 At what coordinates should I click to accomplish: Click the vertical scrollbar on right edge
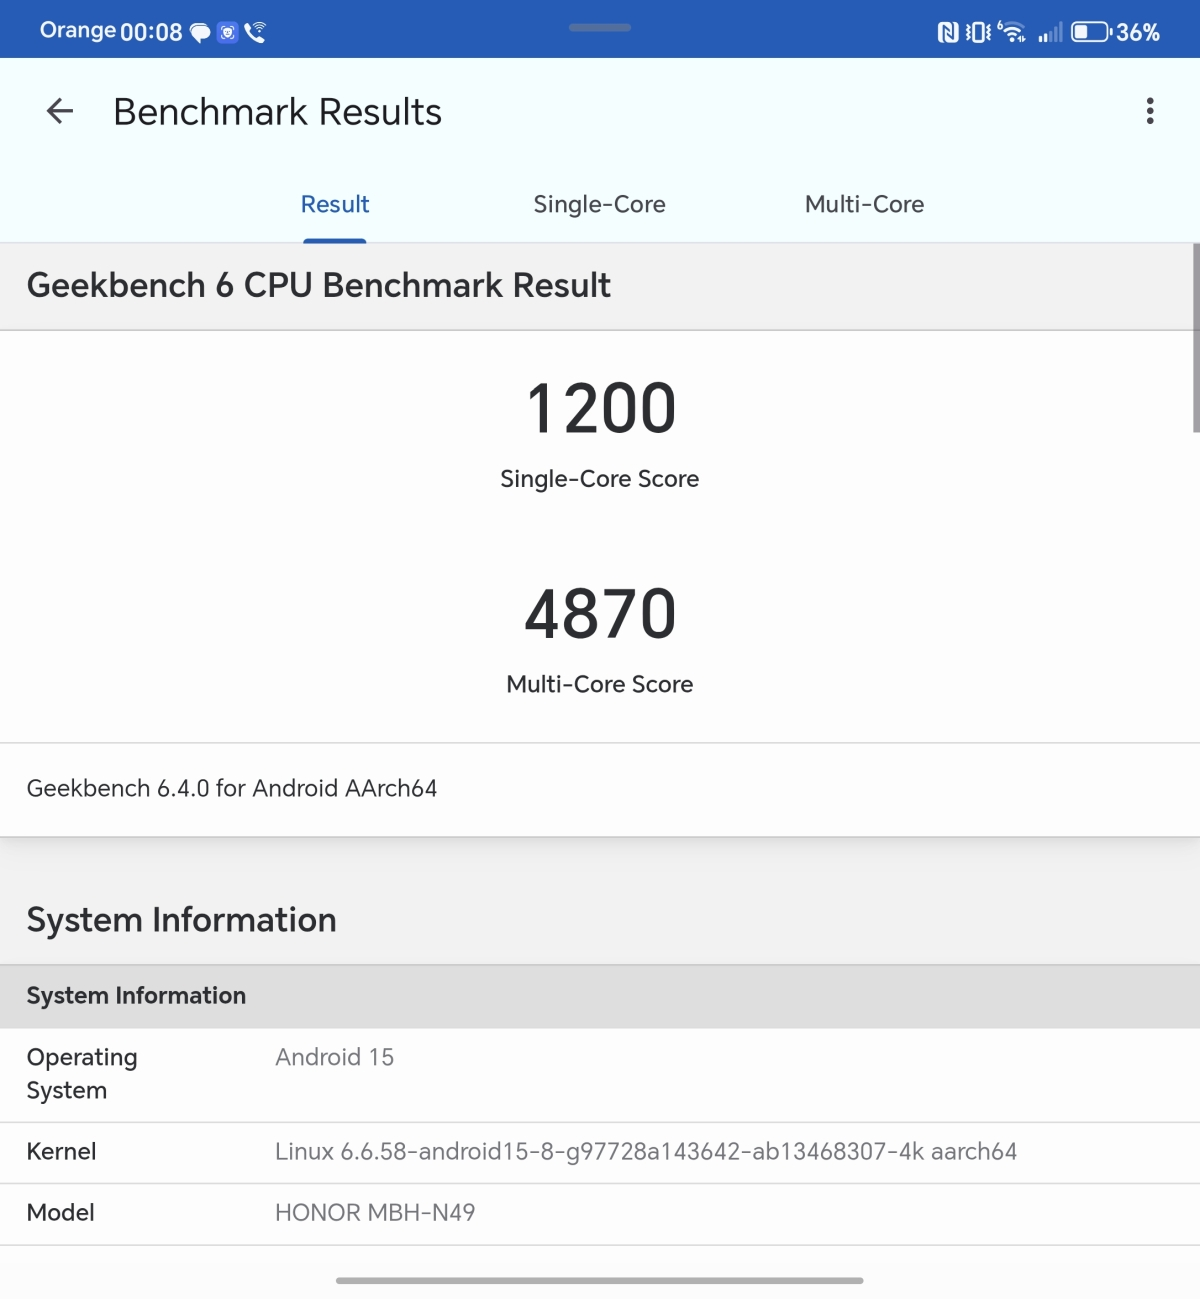click(1196, 338)
